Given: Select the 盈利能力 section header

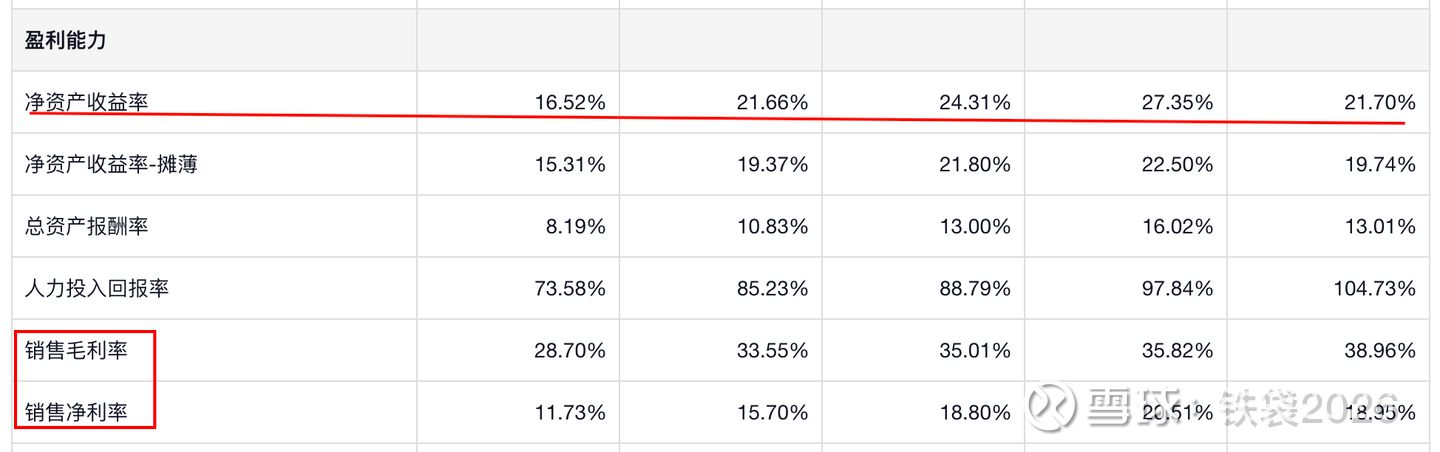Looking at the screenshot, I should (x=66, y=41).
